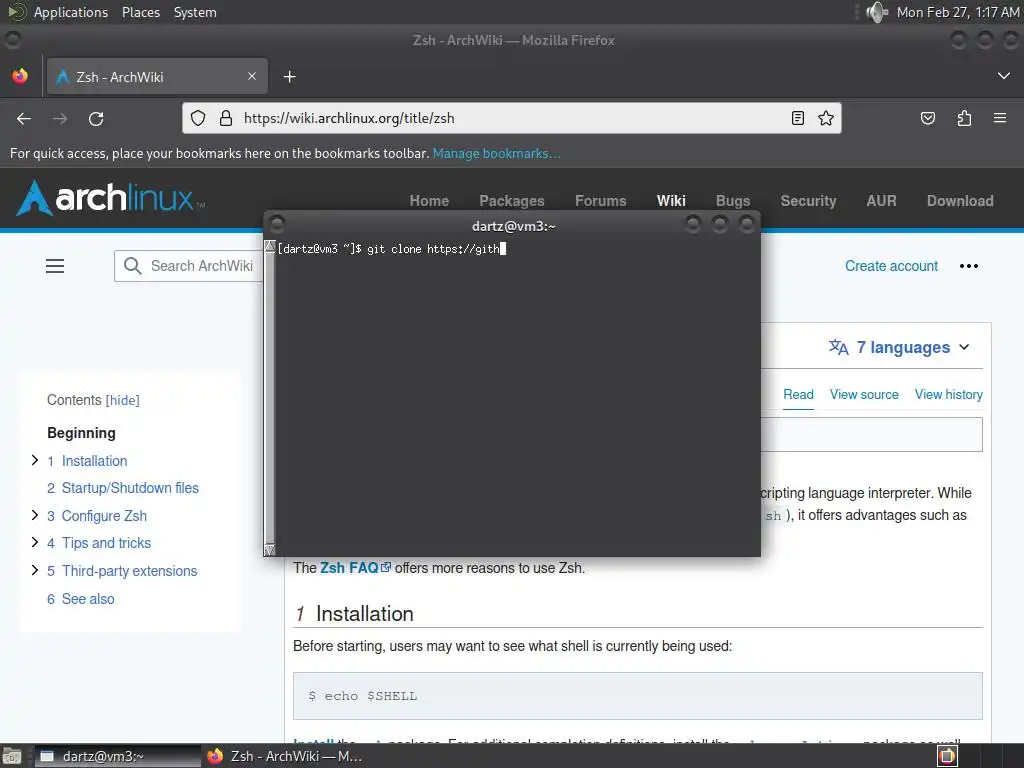Screen dimensions: 1024x768
Task: Expand Tips and tricks contents section
Action: point(35,543)
